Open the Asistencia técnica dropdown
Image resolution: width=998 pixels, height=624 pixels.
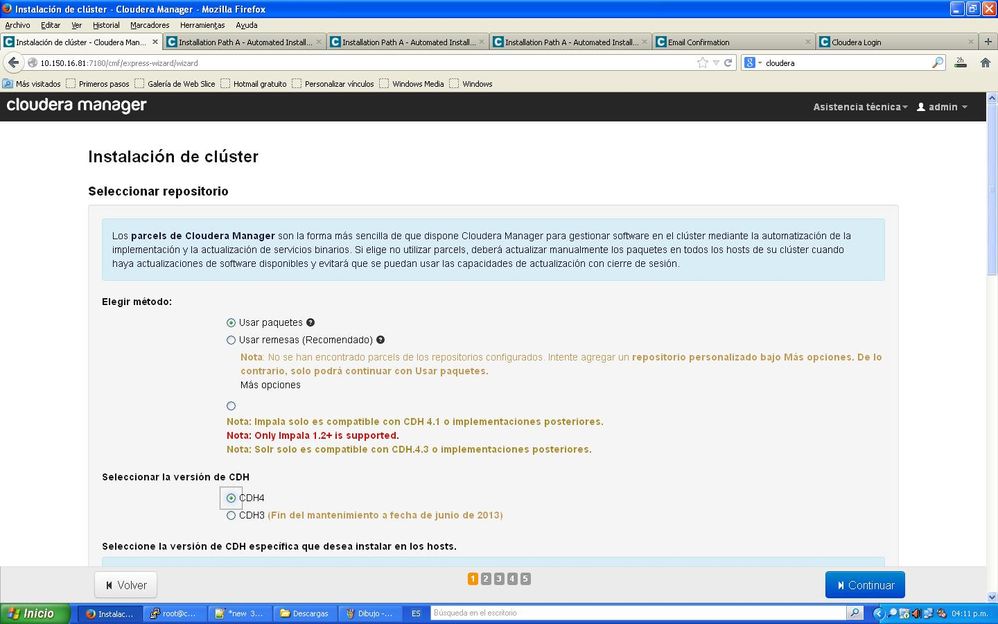click(860, 107)
